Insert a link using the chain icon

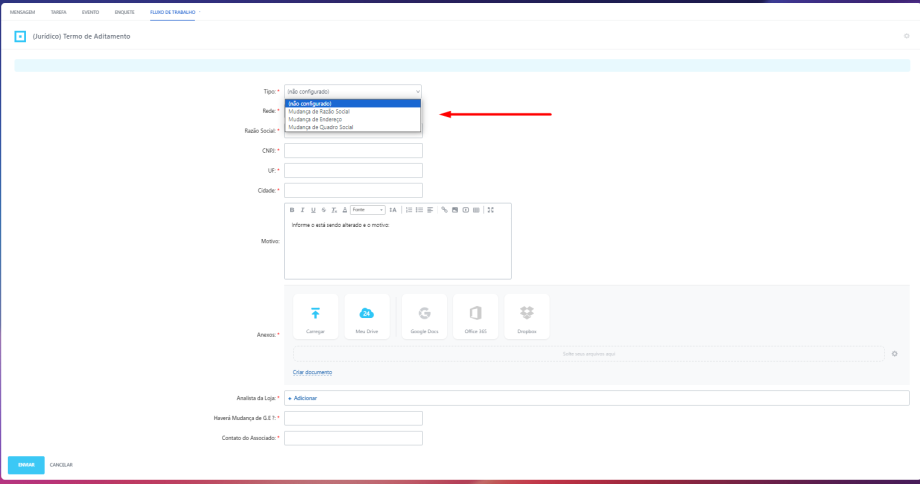coord(444,210)
